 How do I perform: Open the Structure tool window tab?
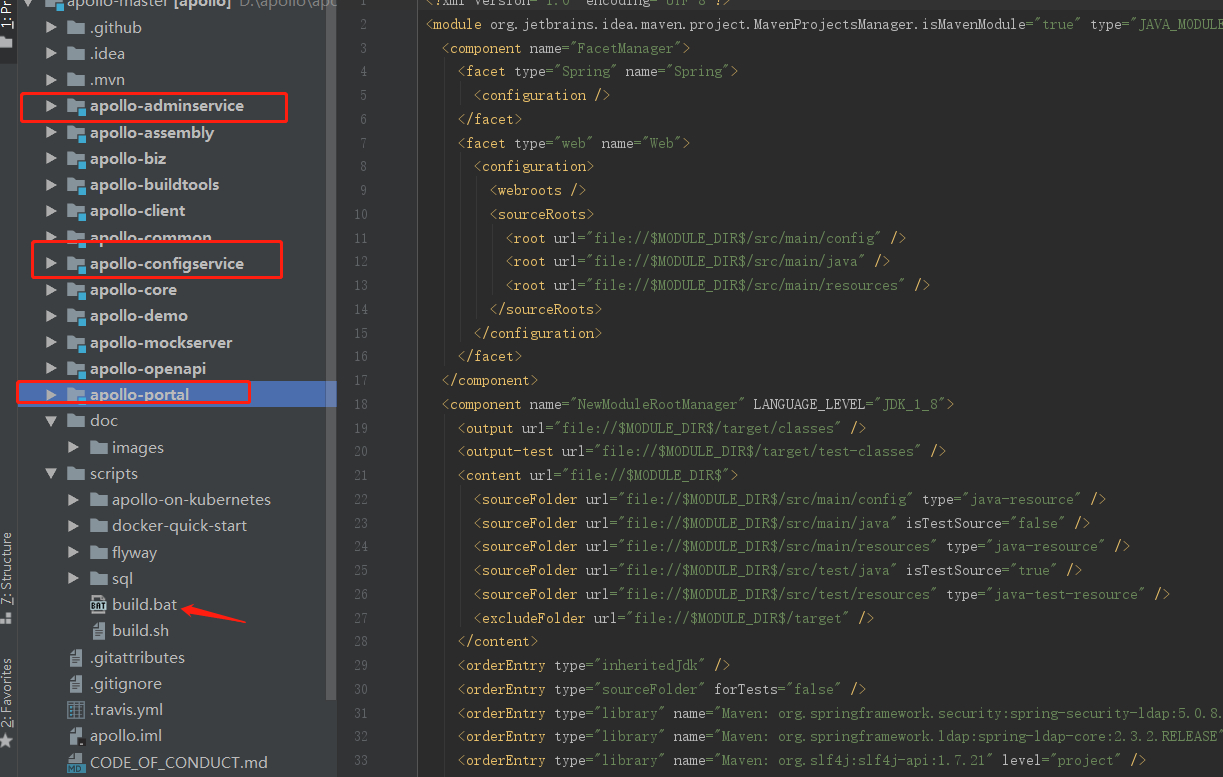pyautogui.click(x=7, y=568)
